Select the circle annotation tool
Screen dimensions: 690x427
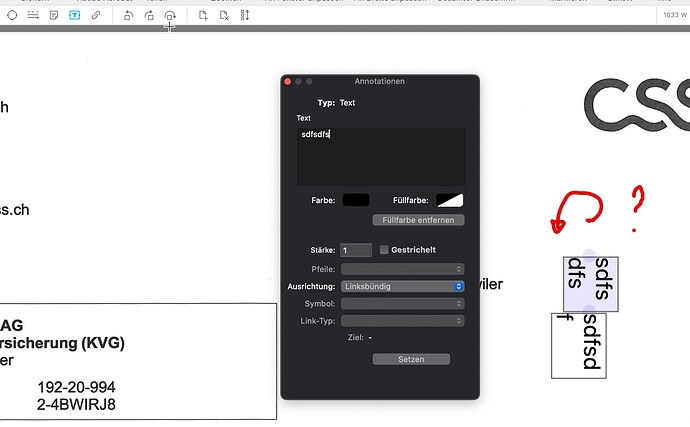12,16
